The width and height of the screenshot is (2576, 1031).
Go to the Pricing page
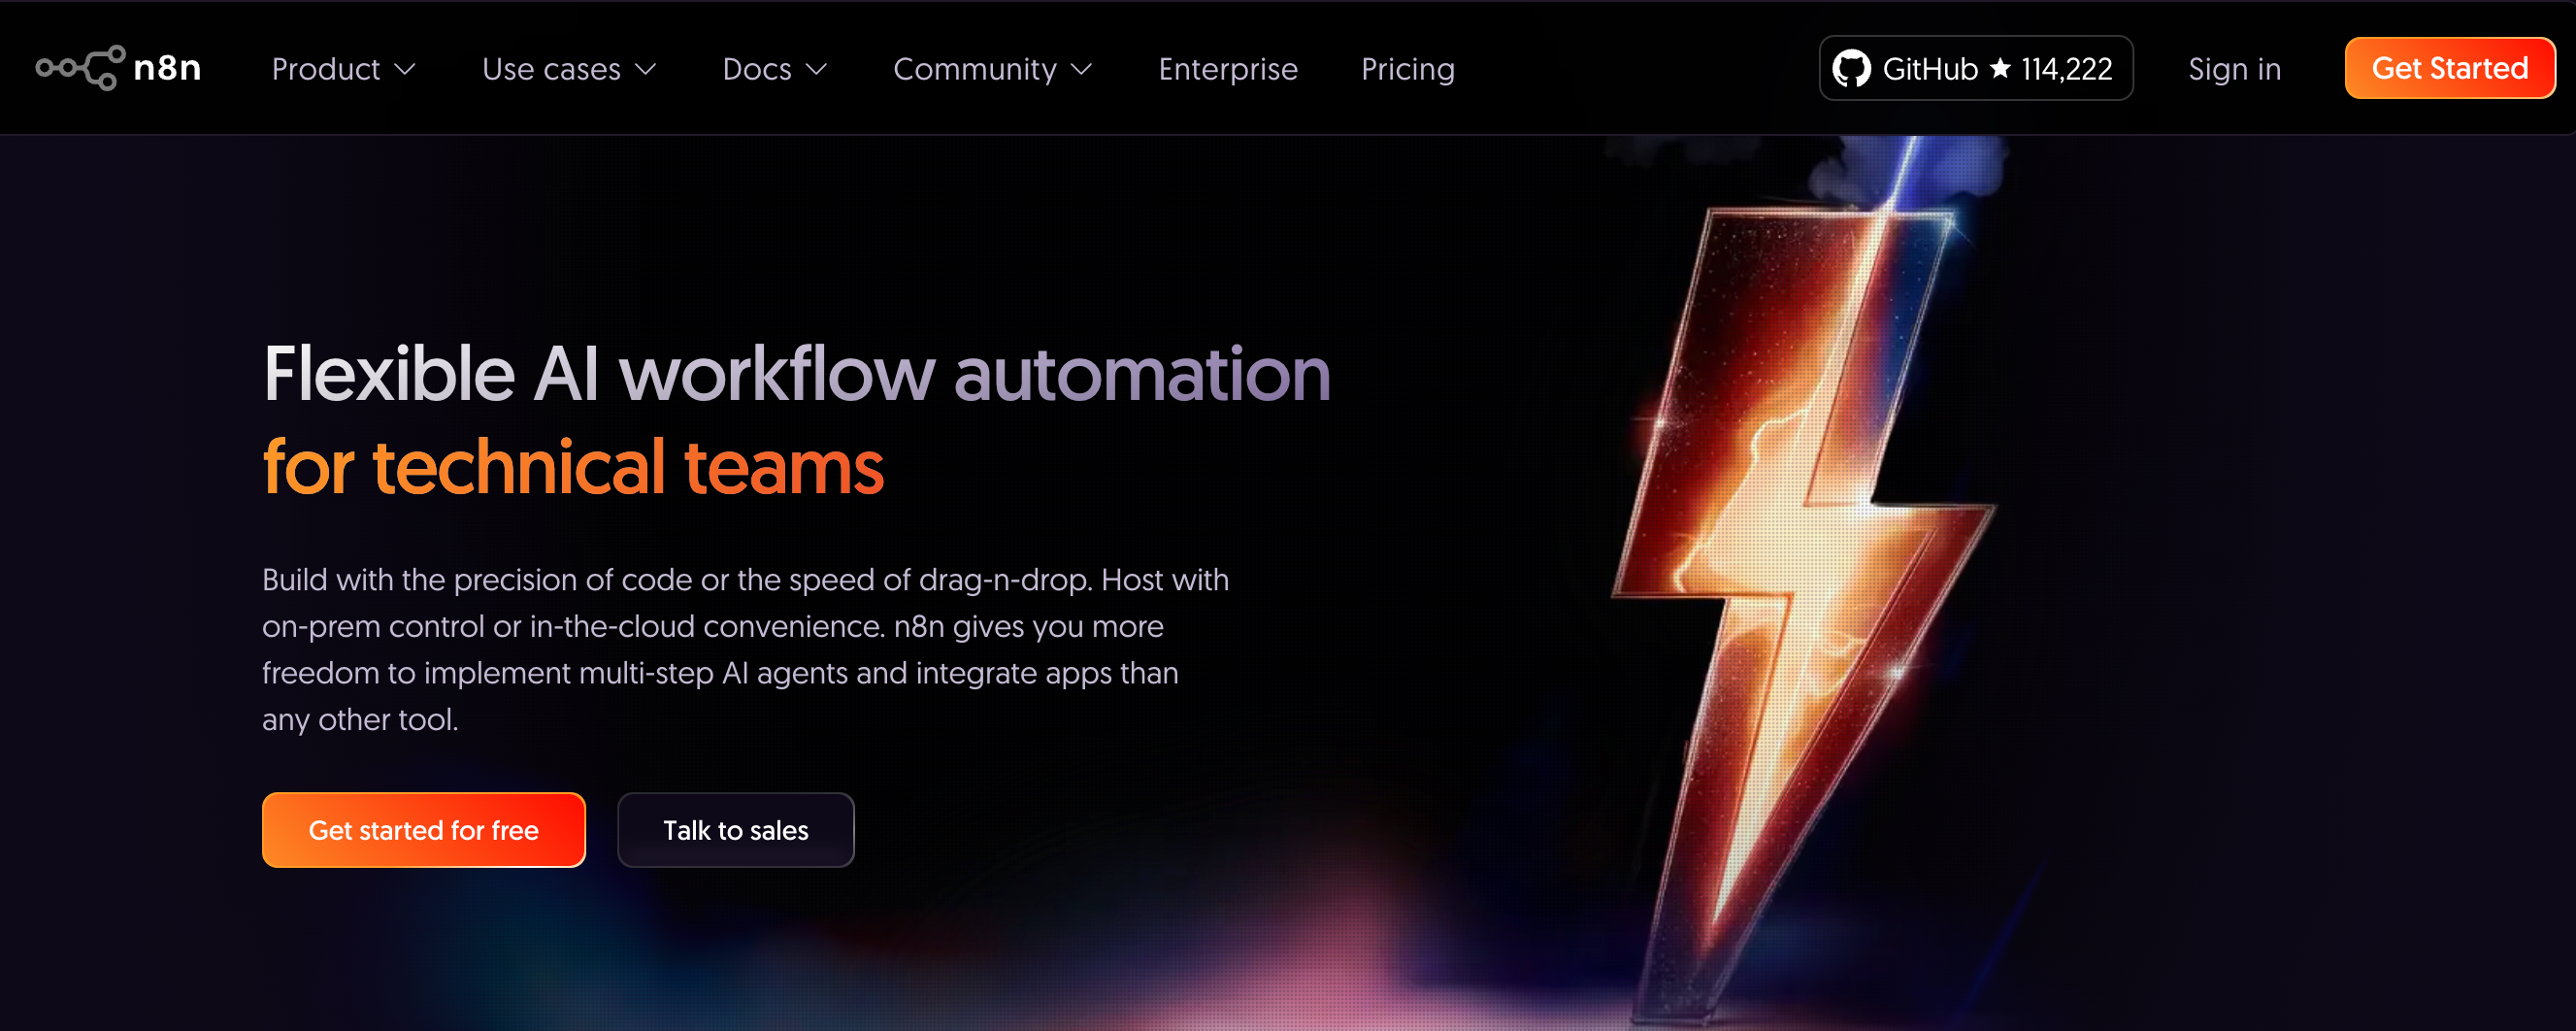1408,69
